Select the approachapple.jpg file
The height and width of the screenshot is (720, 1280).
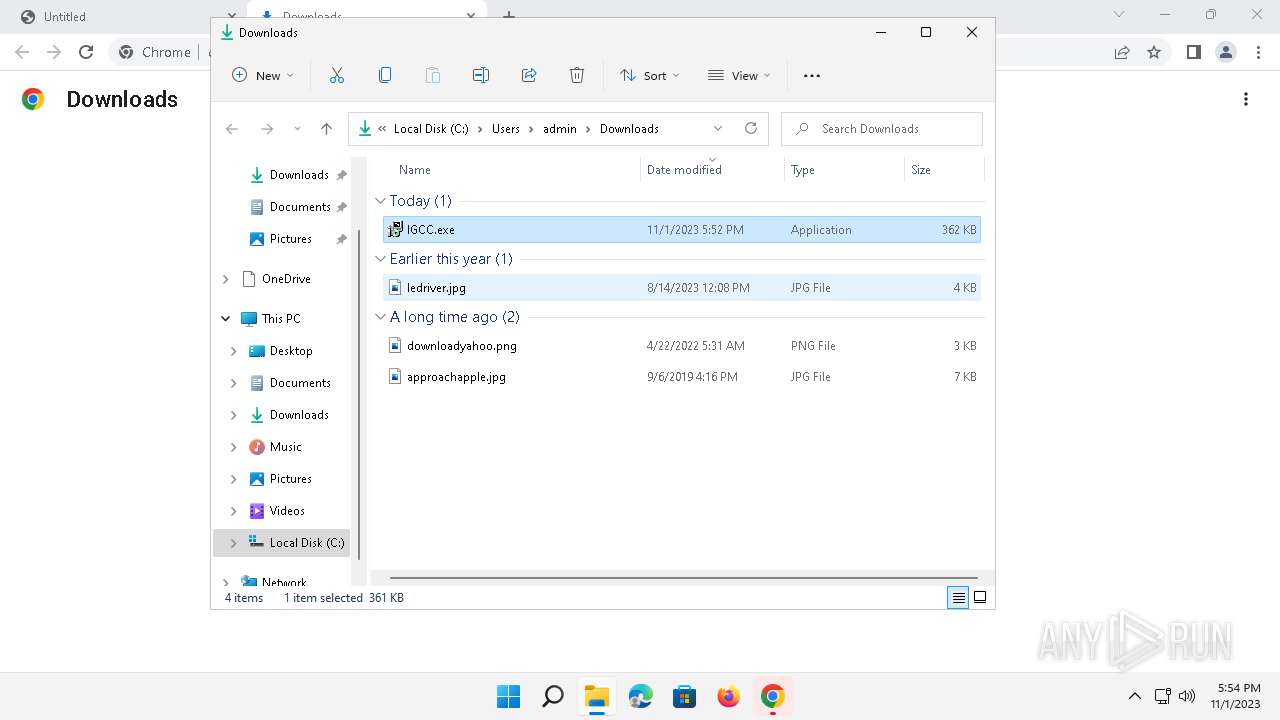coord(681,377)
